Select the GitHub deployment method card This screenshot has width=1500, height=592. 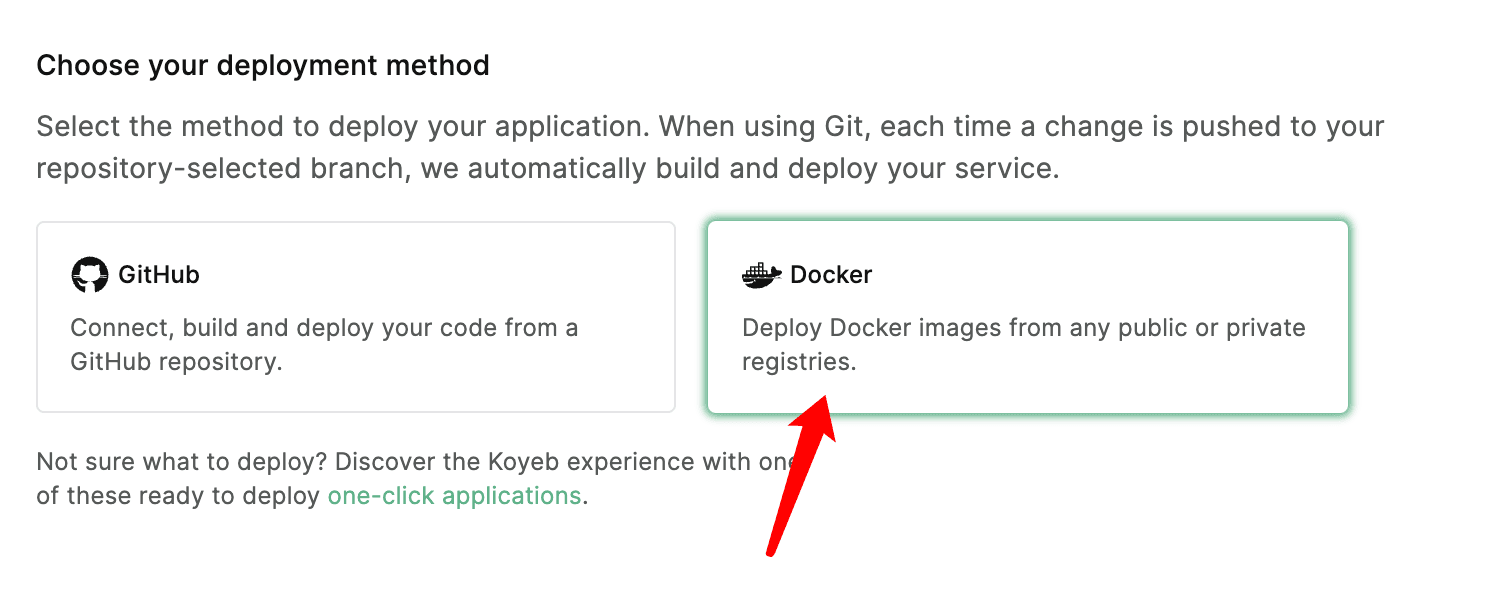click(356, 317)
